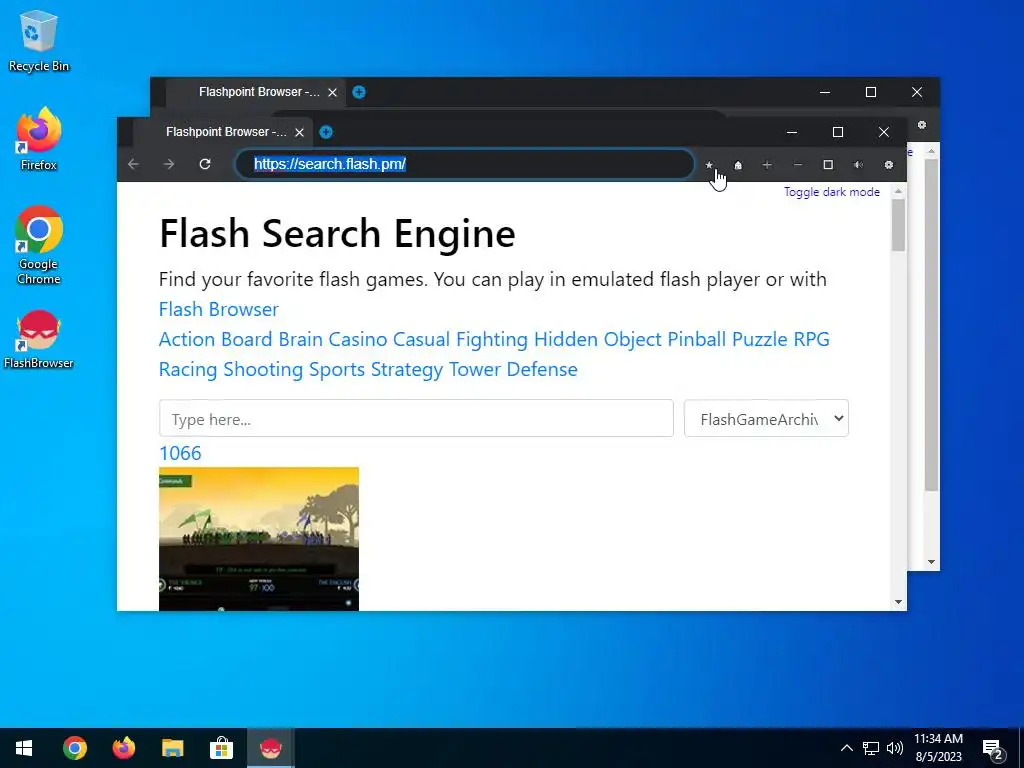This screenshot has width=1024, height=768.
Task: Reload the page with the refresh icon
Action: point(205,164)
